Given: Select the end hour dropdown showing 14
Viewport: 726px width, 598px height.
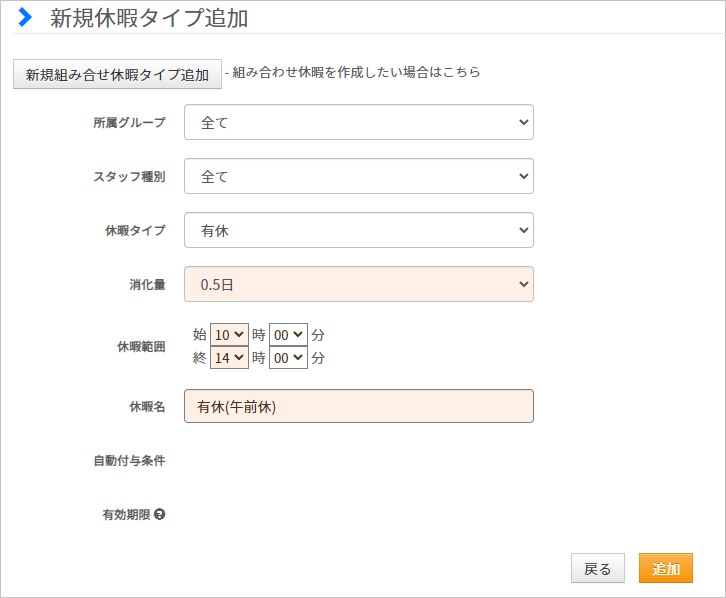Looking at the screenshot, I should (229, 358).
